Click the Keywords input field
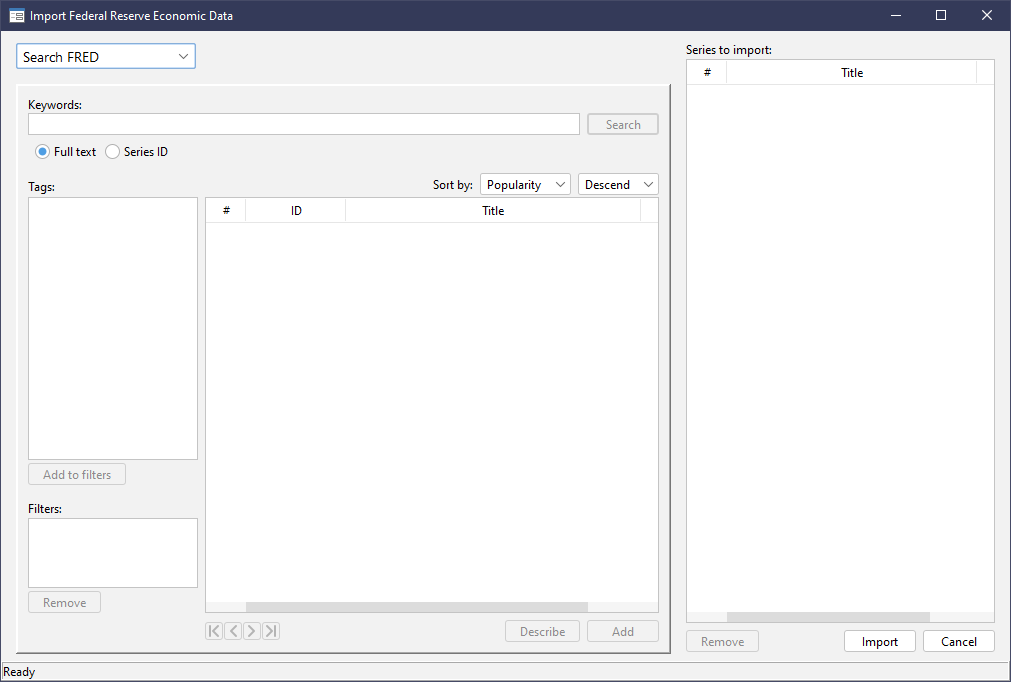The image size is (1011, 682). coord(304,124)
